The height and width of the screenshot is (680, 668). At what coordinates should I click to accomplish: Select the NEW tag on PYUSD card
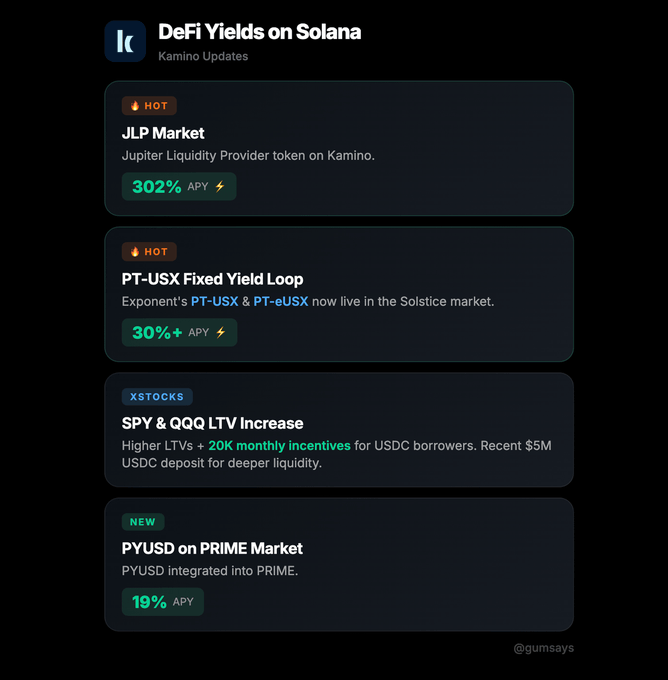[x=143, y=522]
